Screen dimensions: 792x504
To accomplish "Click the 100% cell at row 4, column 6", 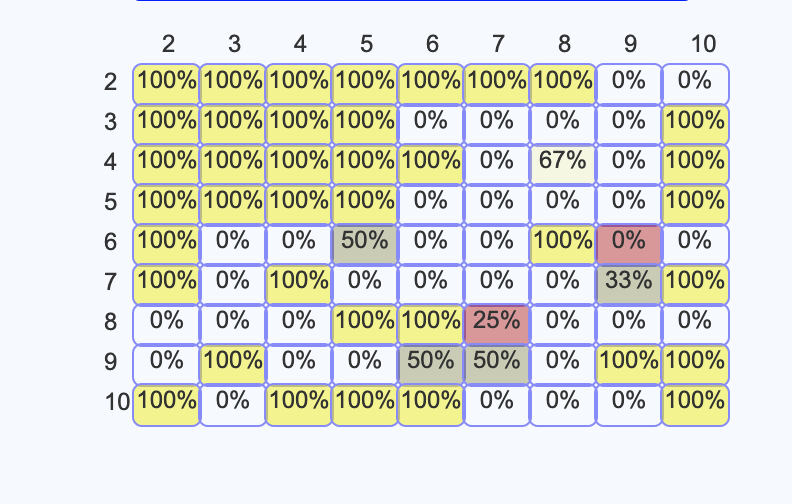I will [431, 164].
